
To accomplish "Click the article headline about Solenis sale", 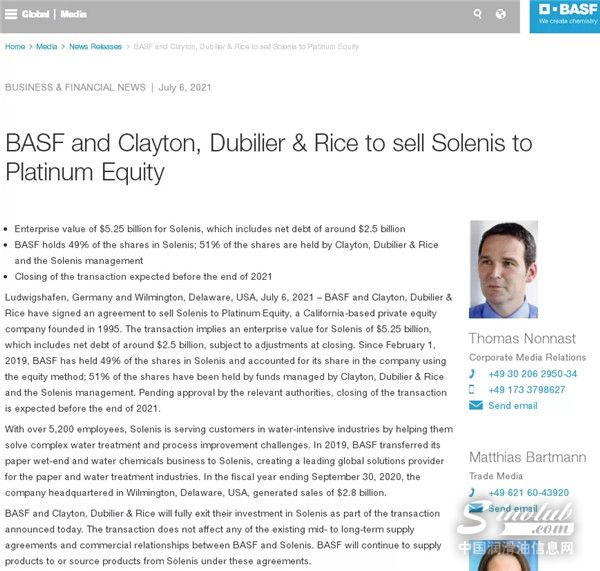I will [269, 157].
